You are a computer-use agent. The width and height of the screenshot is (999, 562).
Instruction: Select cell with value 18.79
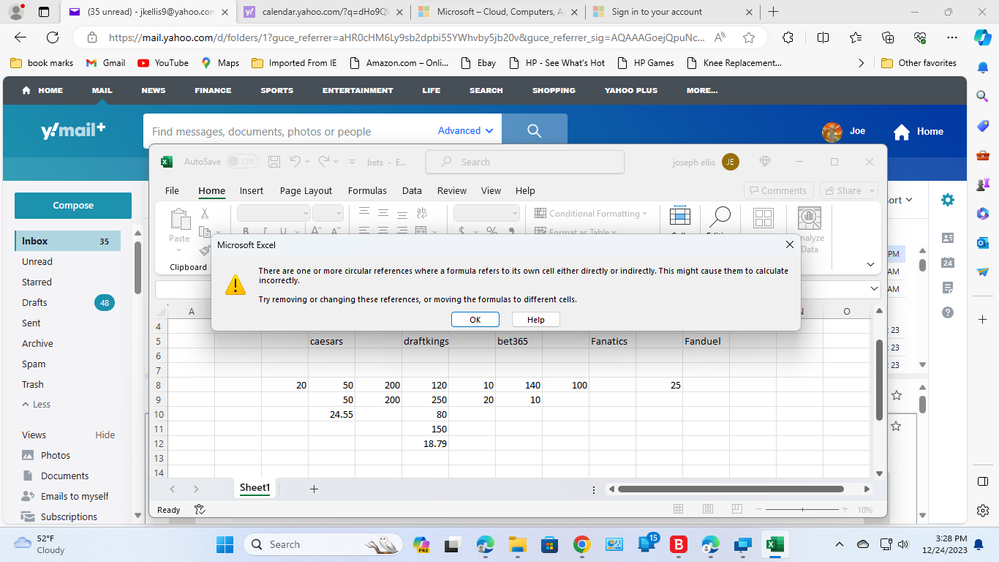click(x=425, y=443)
